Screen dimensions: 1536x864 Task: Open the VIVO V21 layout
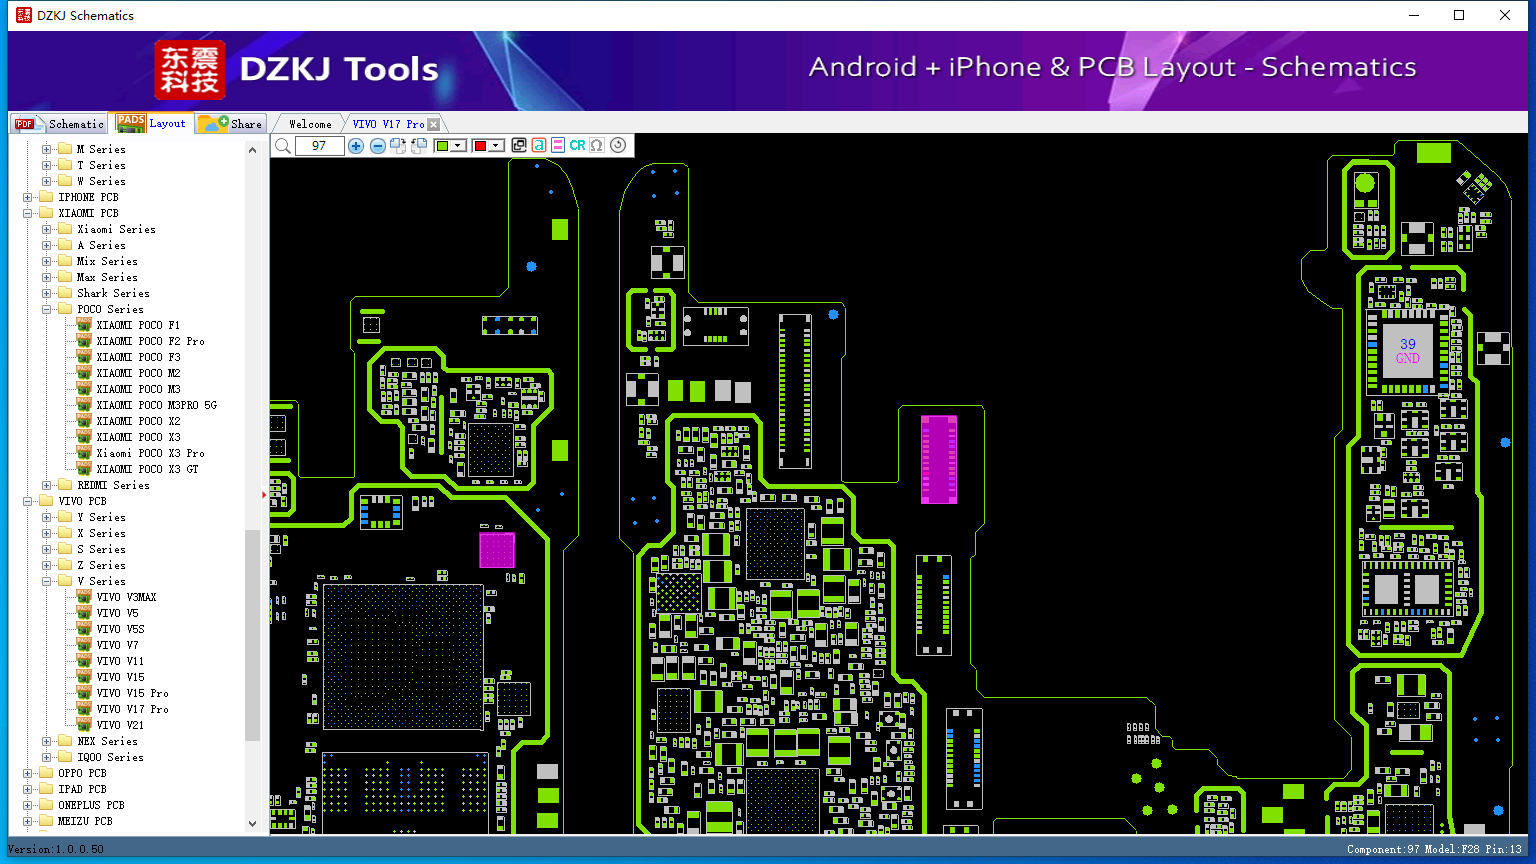coord(120,725)
